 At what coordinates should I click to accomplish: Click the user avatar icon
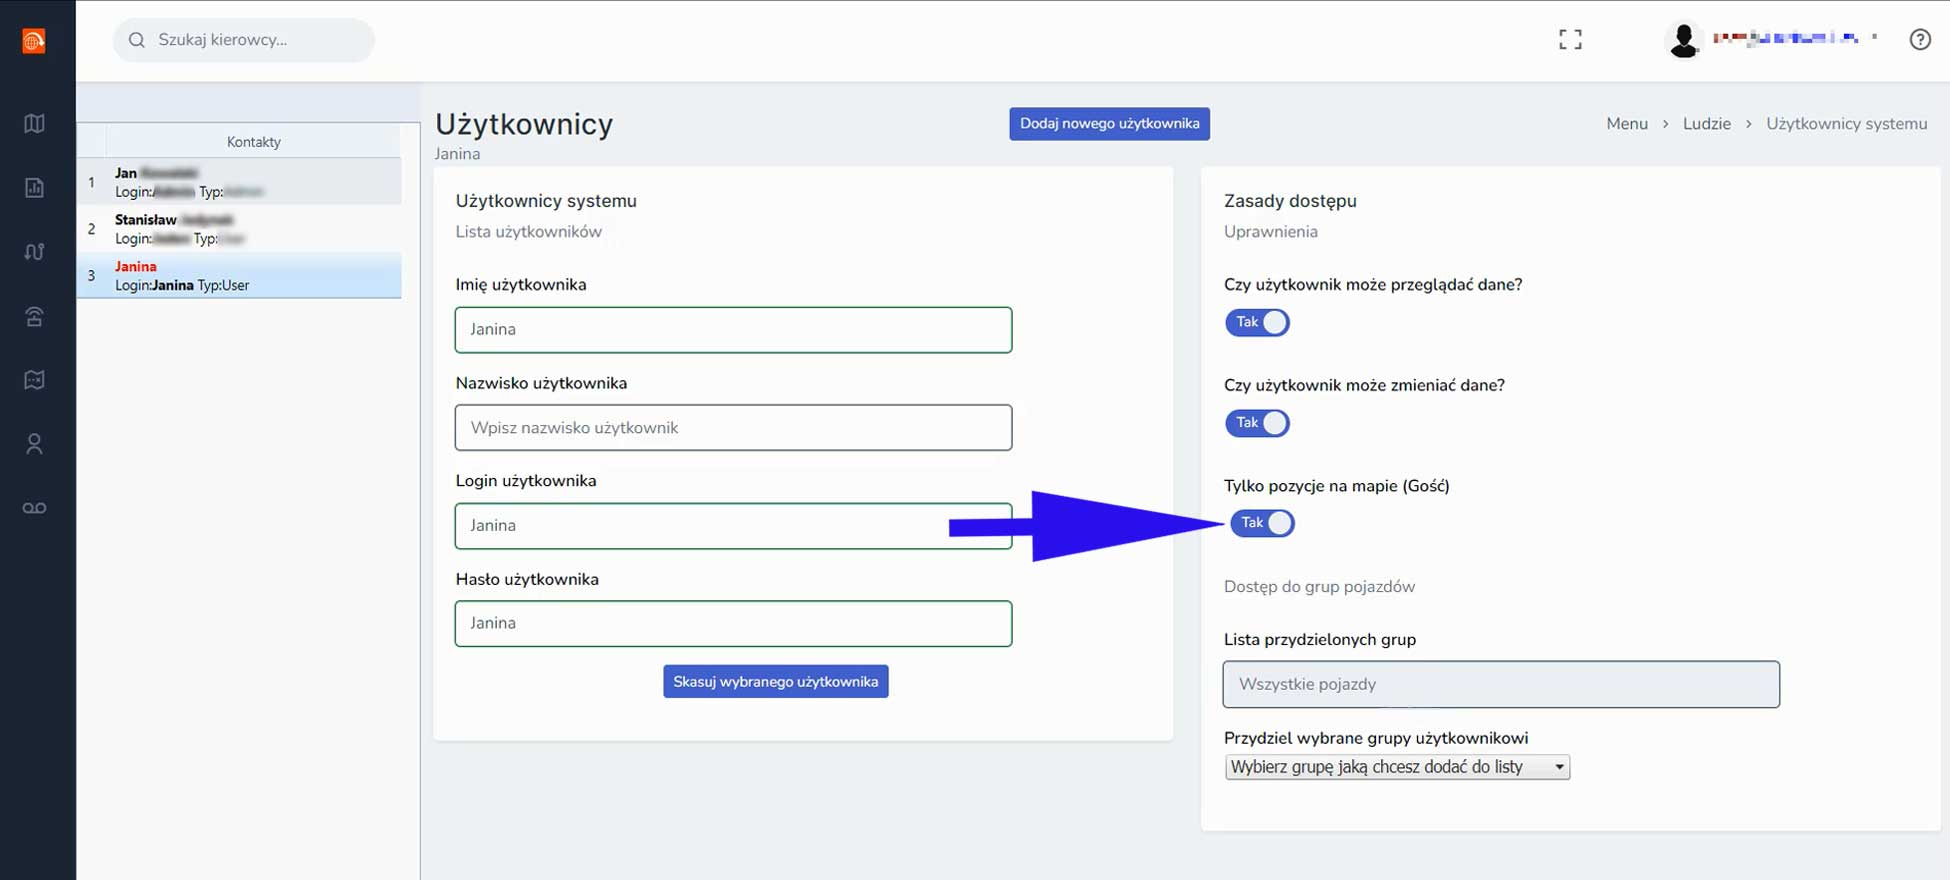[x=1684, y=40]
